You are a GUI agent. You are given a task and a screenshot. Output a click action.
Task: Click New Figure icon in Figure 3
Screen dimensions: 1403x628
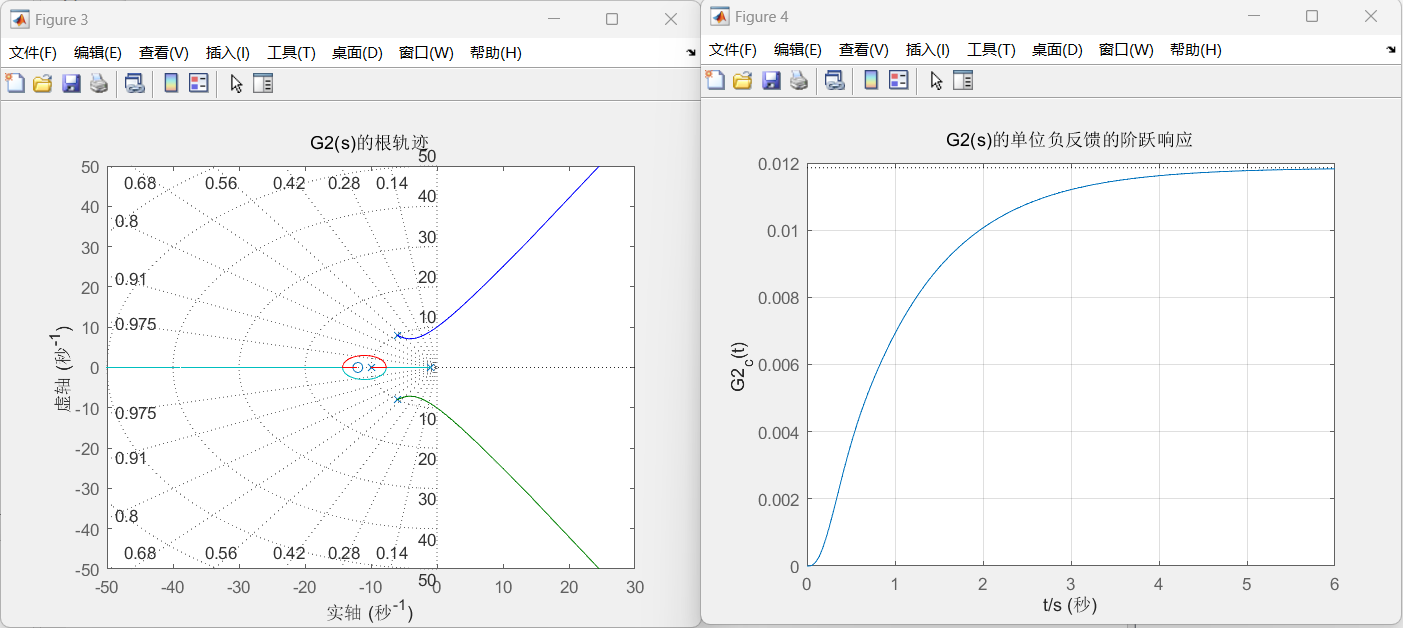click(15, 84)
